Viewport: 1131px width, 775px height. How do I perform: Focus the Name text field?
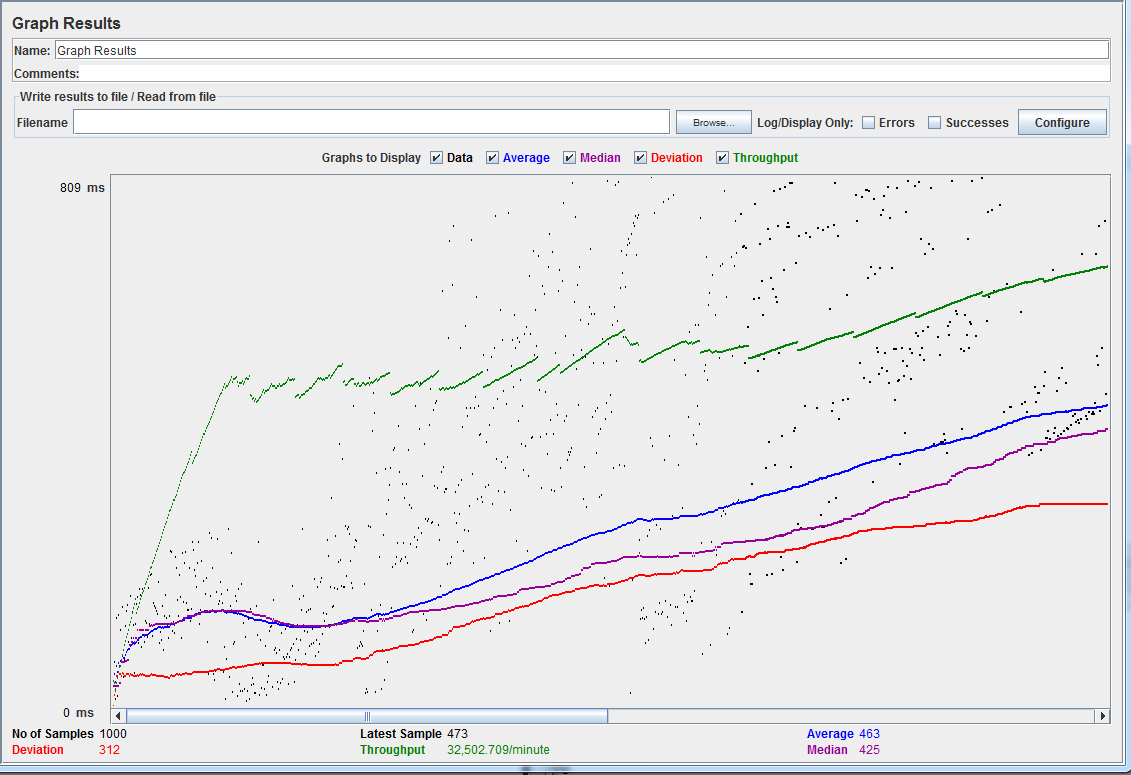(x=581, y=51)
